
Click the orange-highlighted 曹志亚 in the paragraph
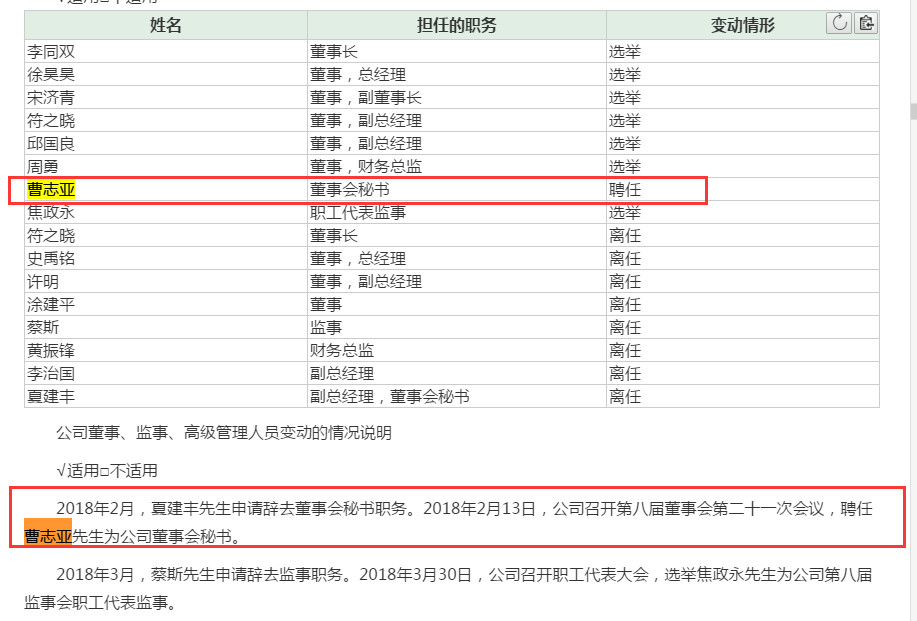[48, 536]
